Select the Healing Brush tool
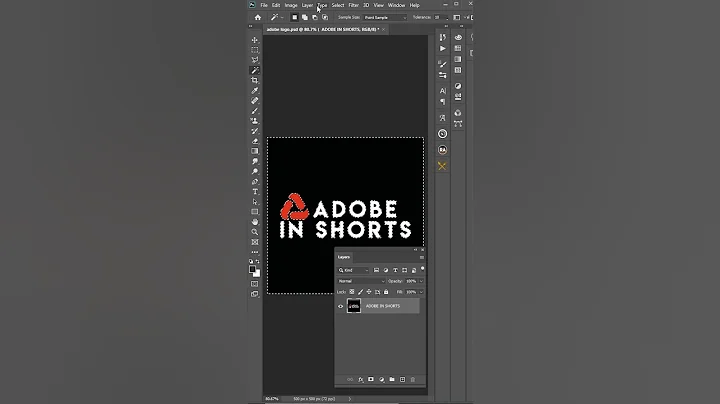This screenshot has height=404, width=720. pos(255,101)
